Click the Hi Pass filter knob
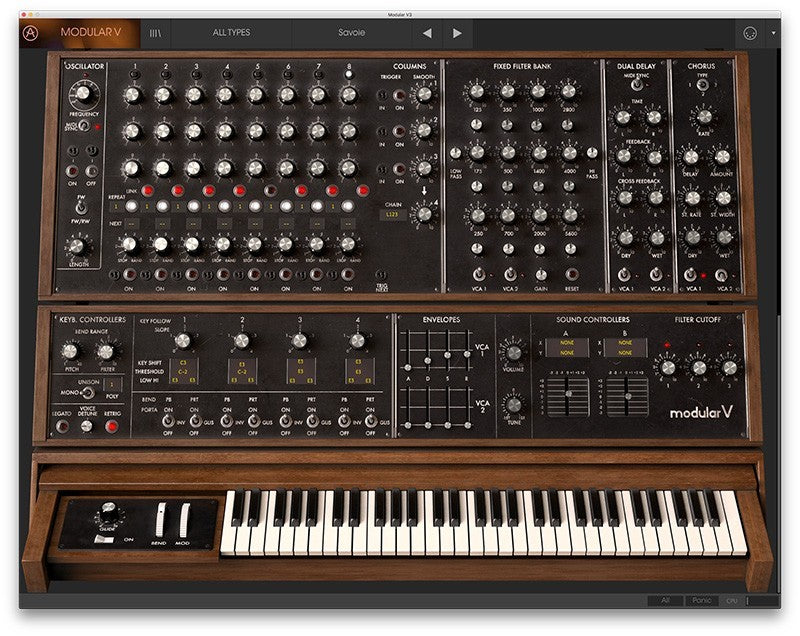The height and width of the screenshot is (636, 800). tap(592, 152)
